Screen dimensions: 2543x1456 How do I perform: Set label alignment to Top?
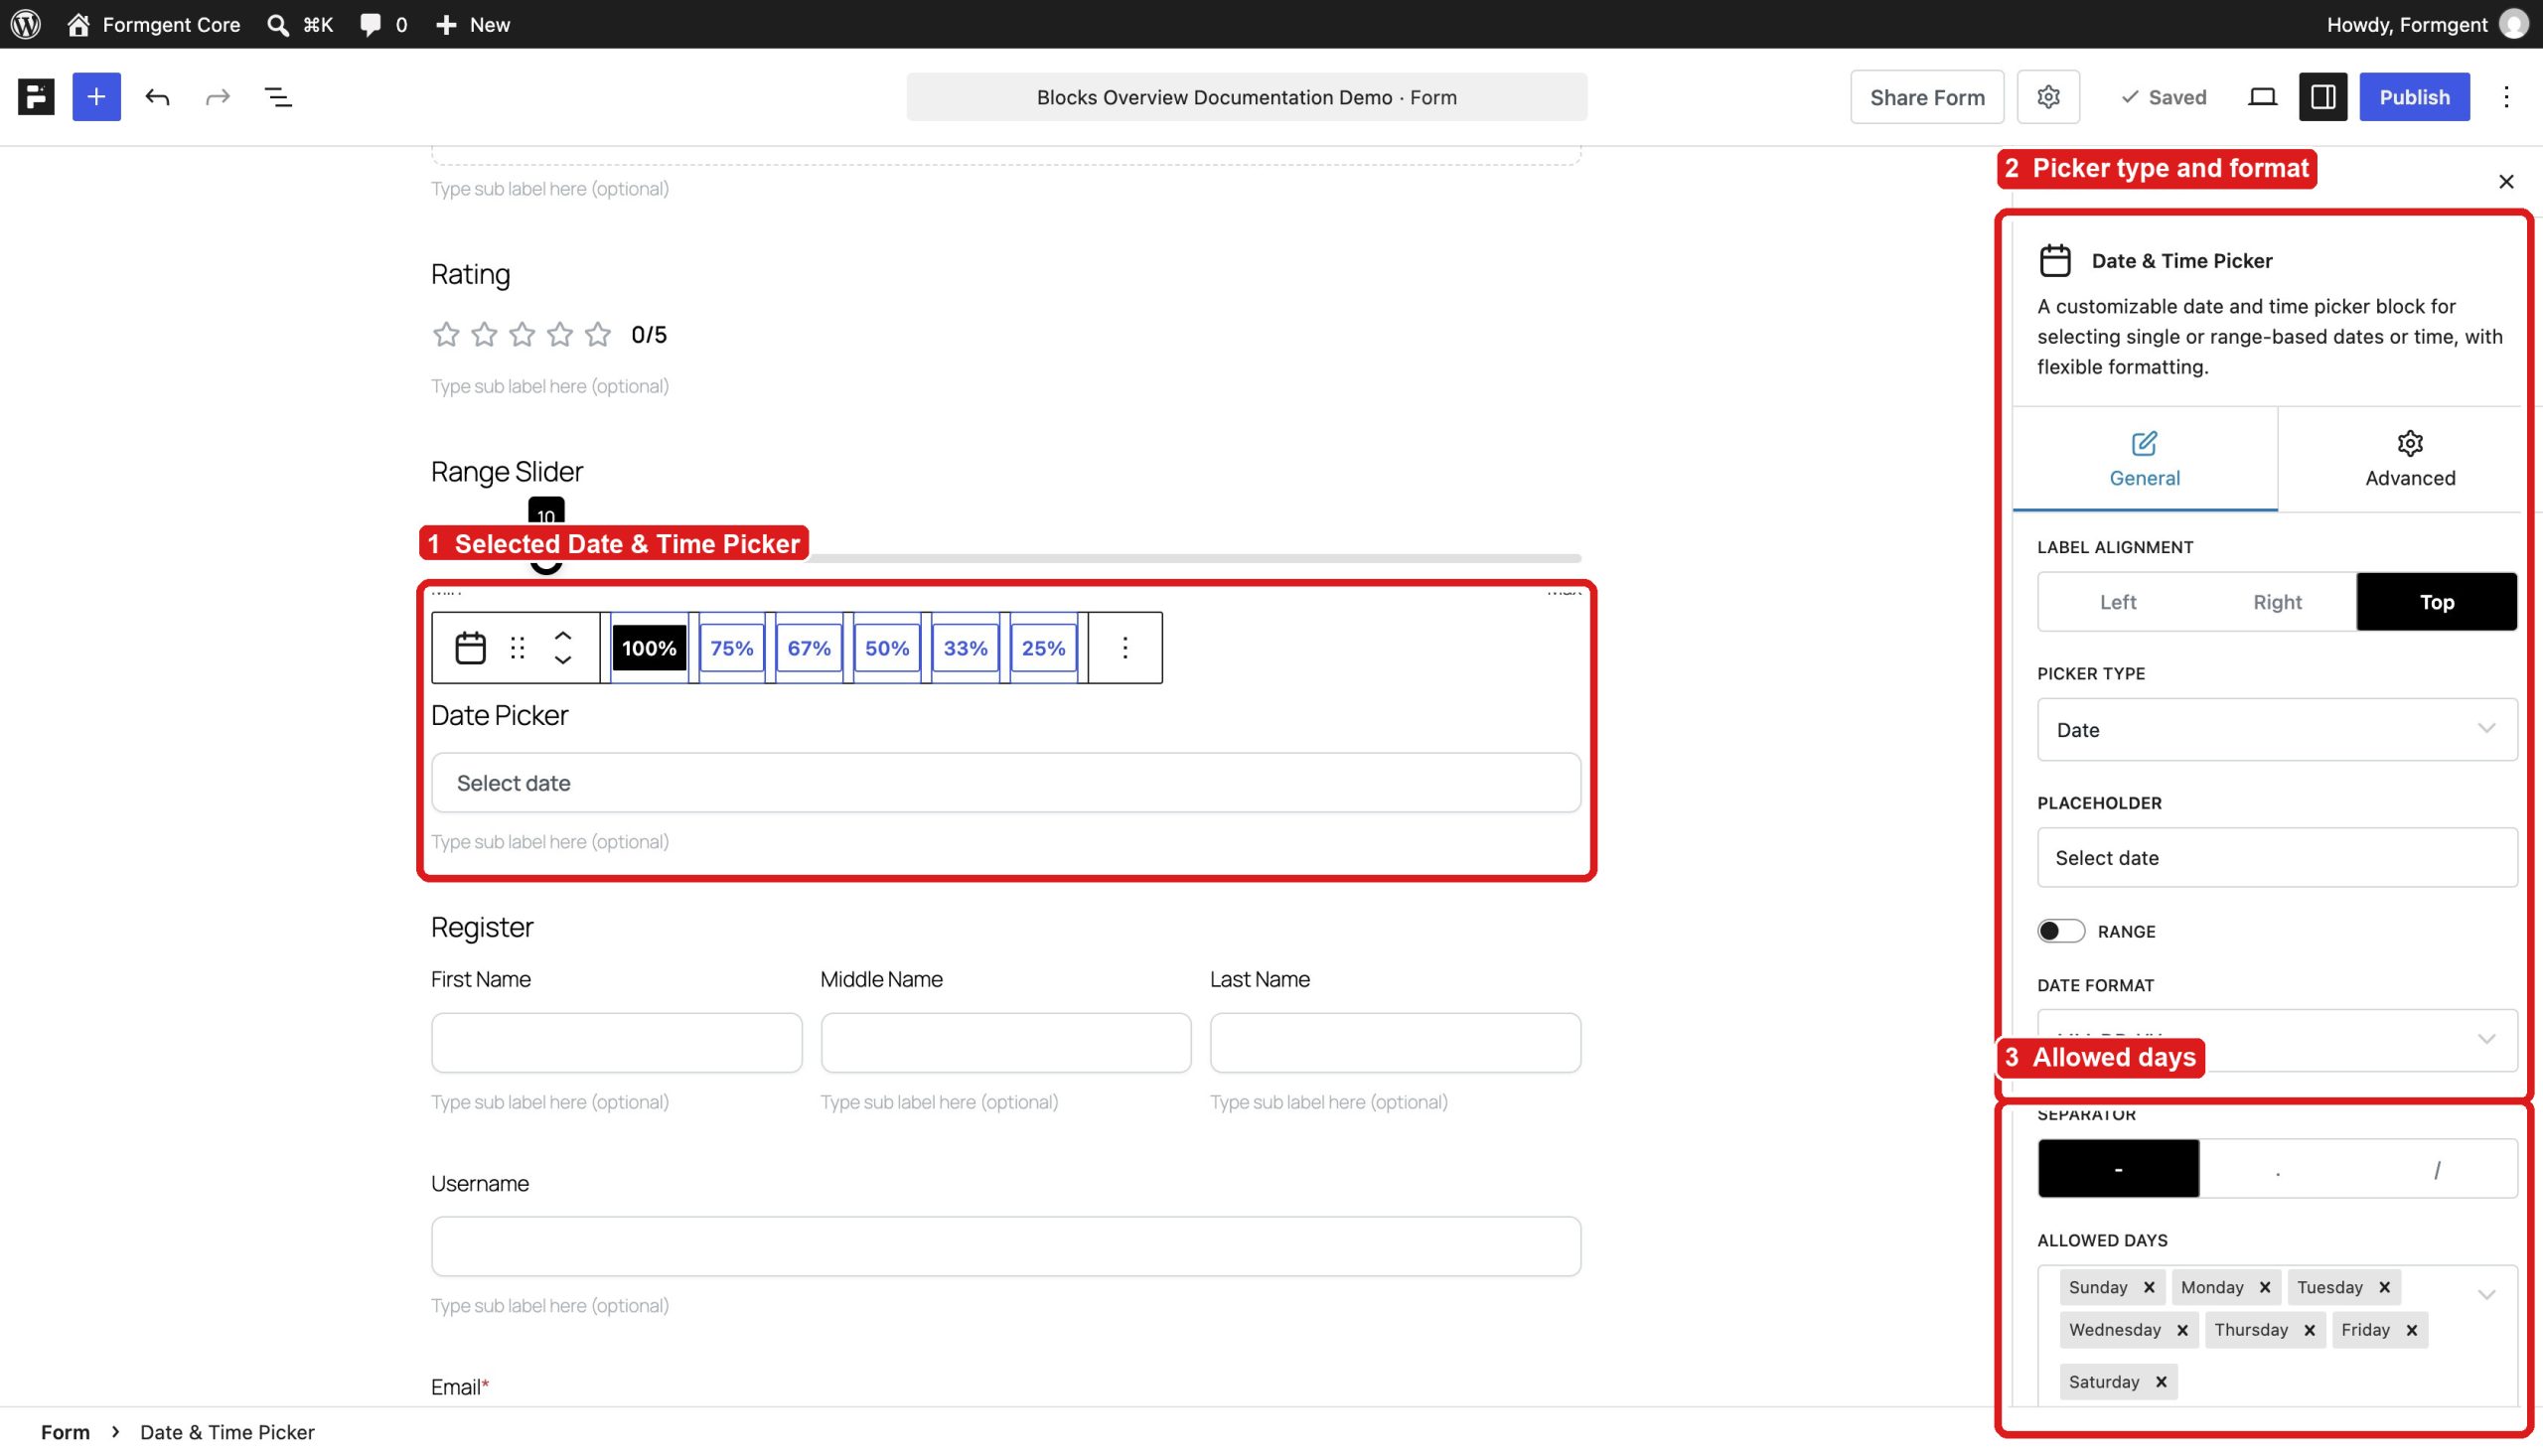(2436, 602)
